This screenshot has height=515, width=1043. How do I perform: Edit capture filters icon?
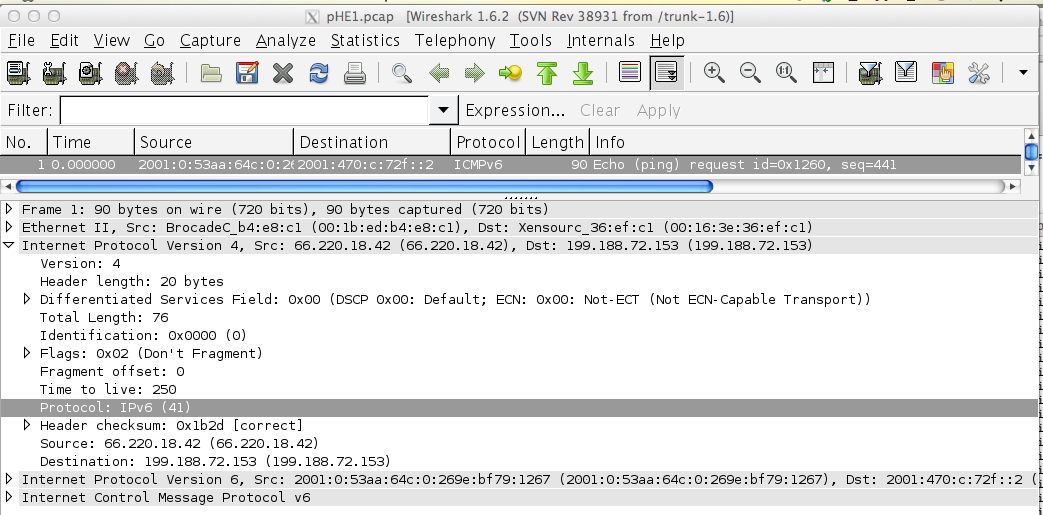tap(870, 73)
